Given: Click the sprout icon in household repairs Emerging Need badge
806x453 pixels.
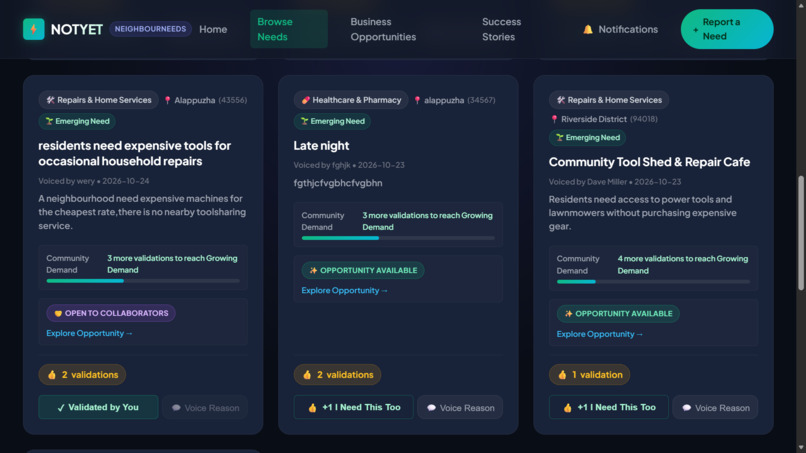Looking at the screenshot, I should pyautogui.click(x=49, y=121).
